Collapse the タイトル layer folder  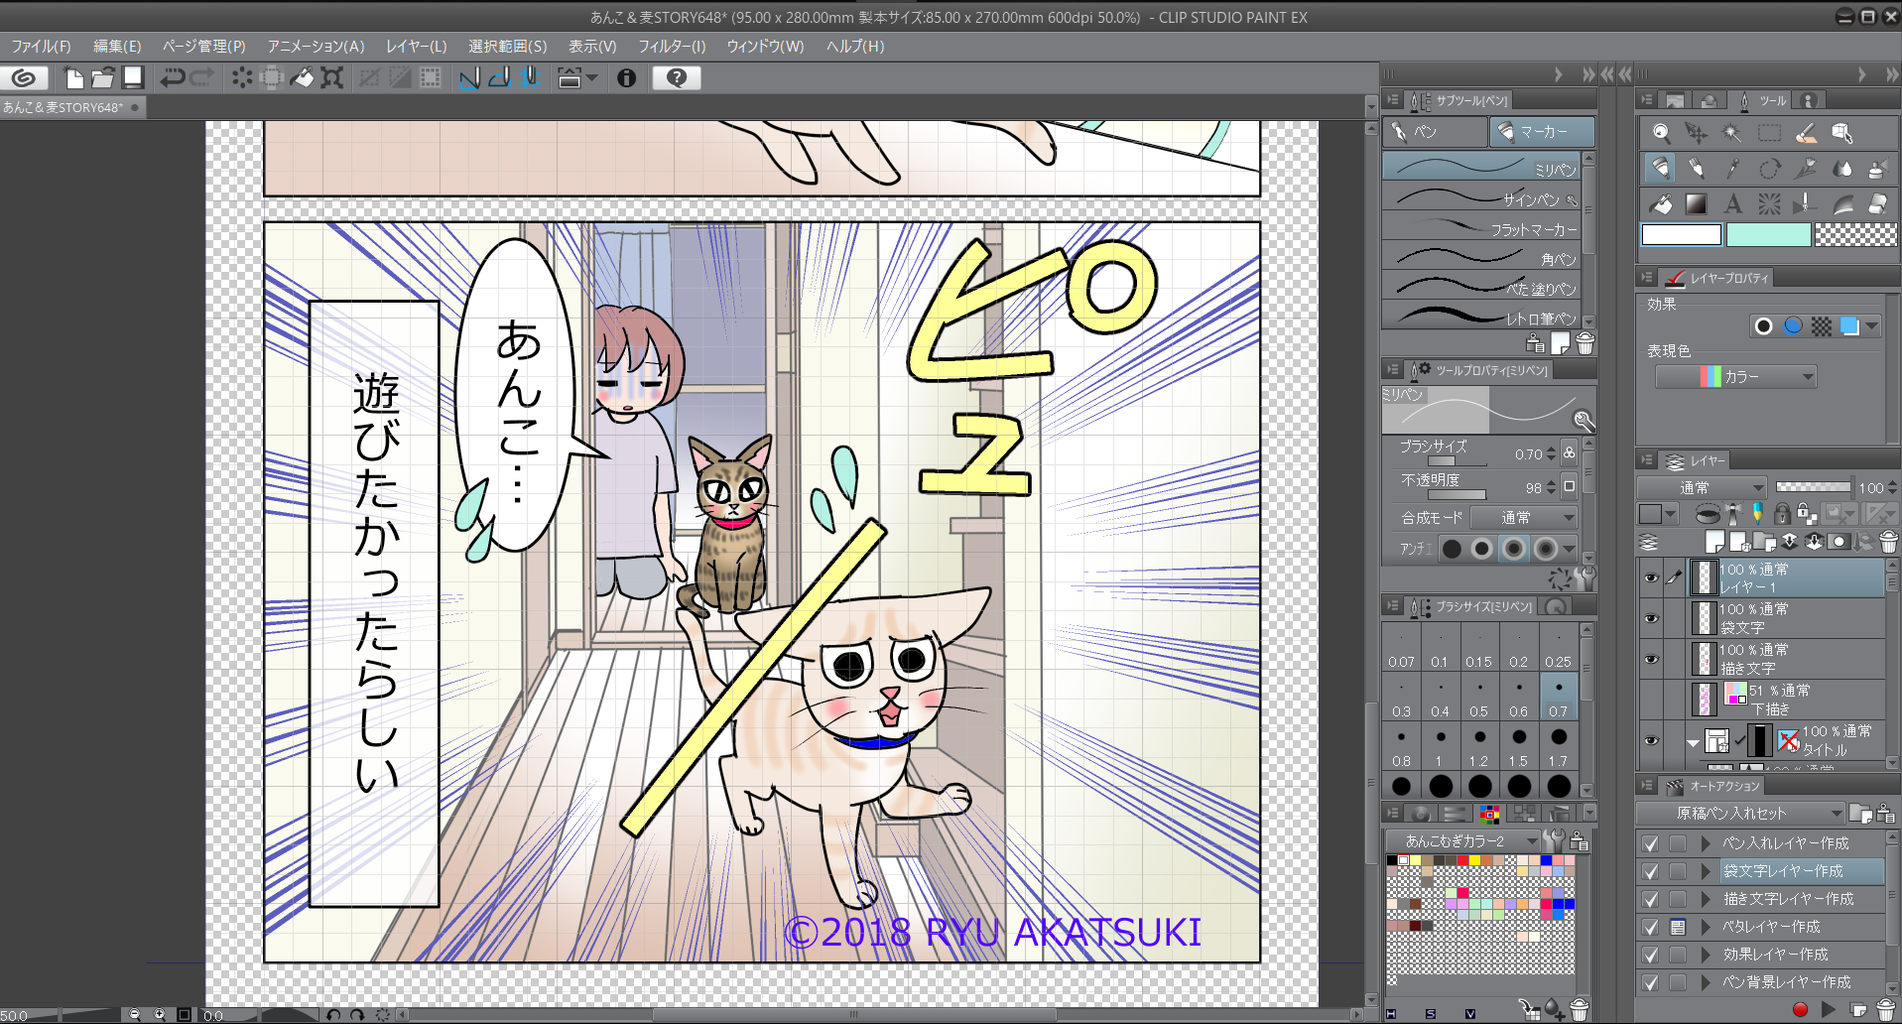(x=1692, y=743)
